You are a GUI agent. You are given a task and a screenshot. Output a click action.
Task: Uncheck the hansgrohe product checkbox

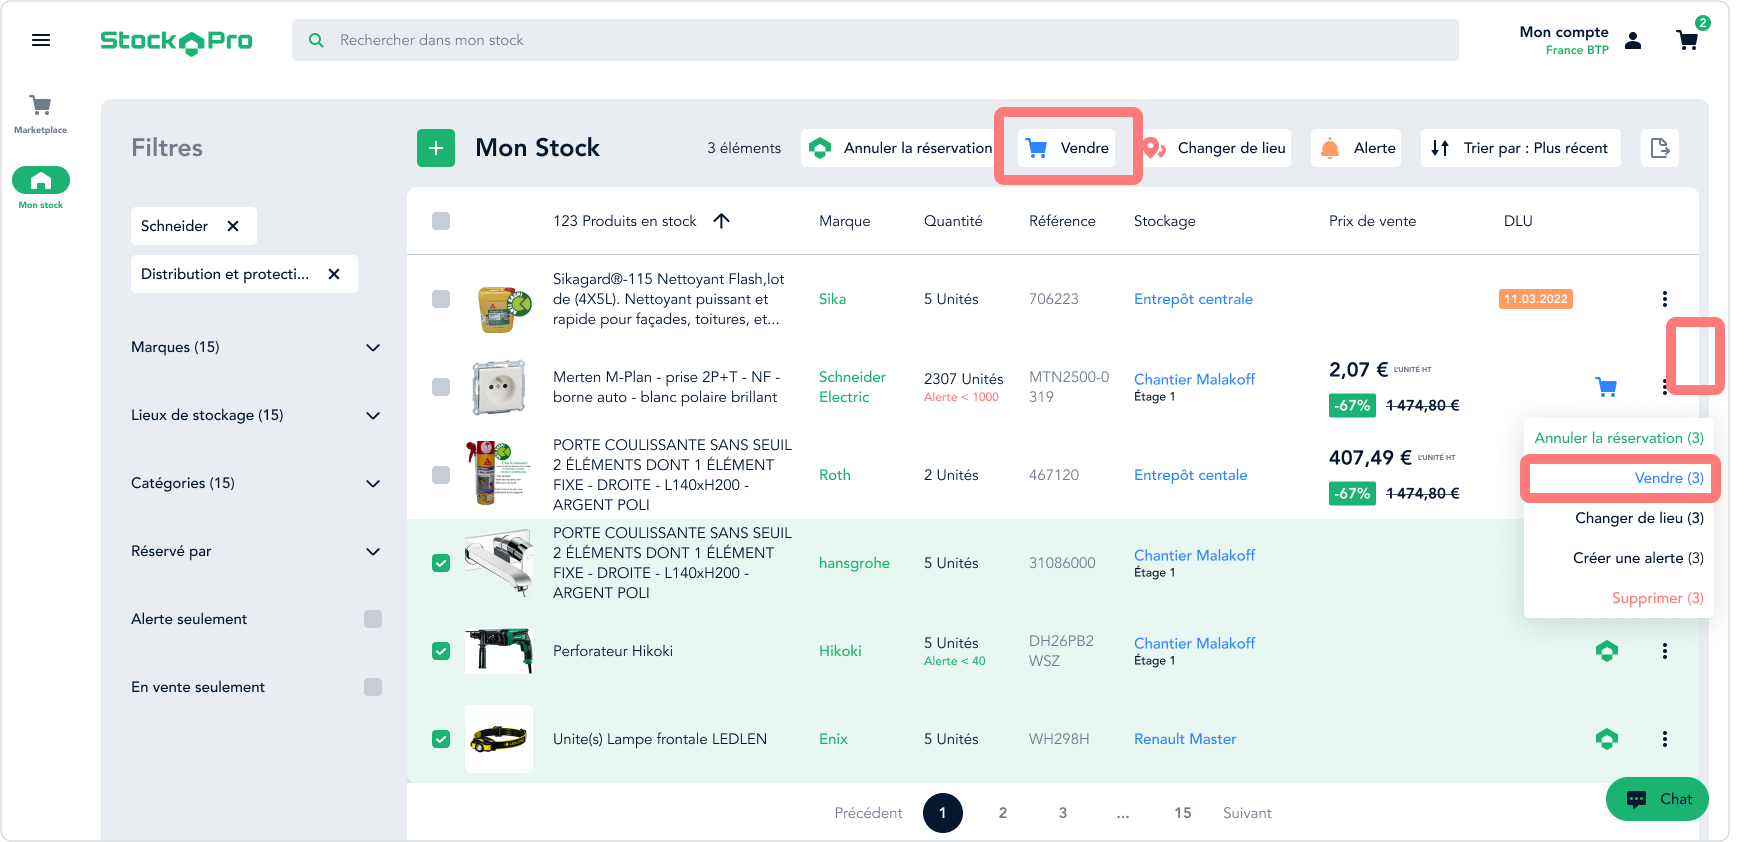click(x=441, y=563)
